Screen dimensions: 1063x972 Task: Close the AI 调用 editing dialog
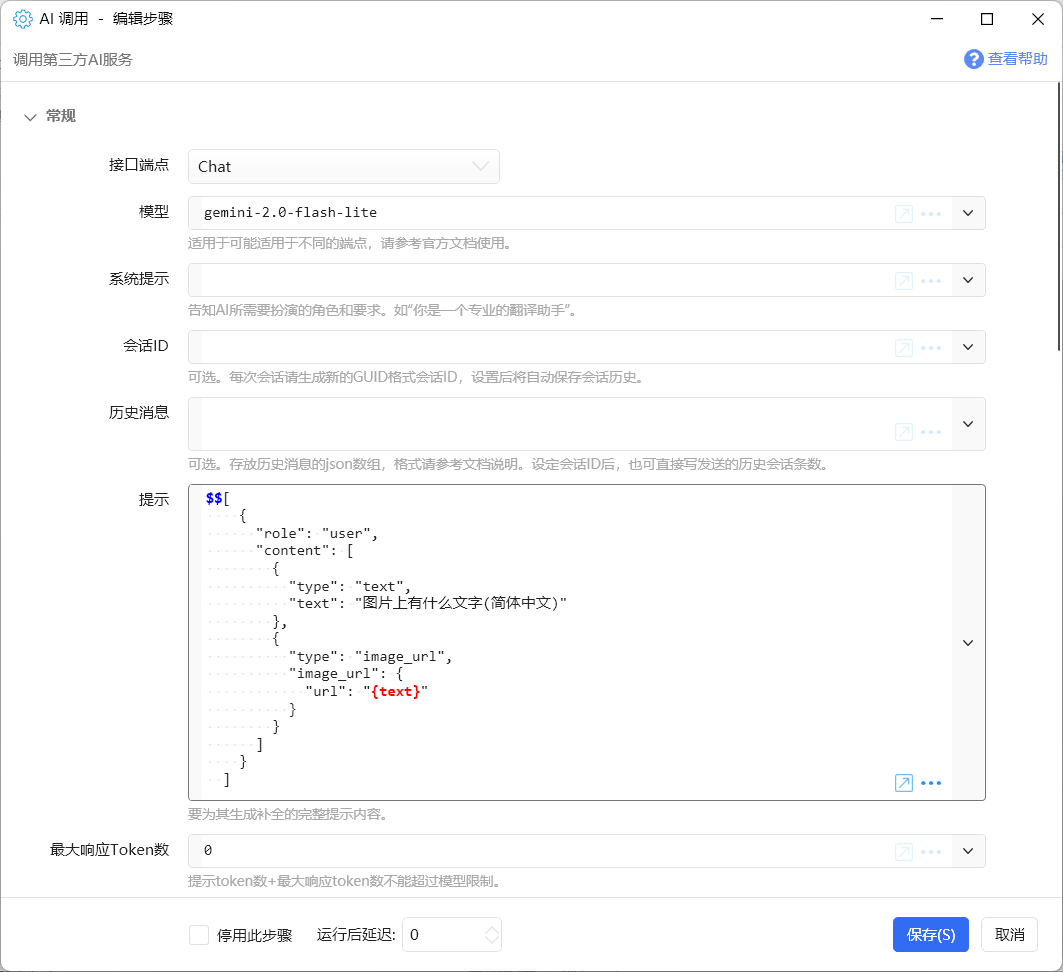(1038, 19)
